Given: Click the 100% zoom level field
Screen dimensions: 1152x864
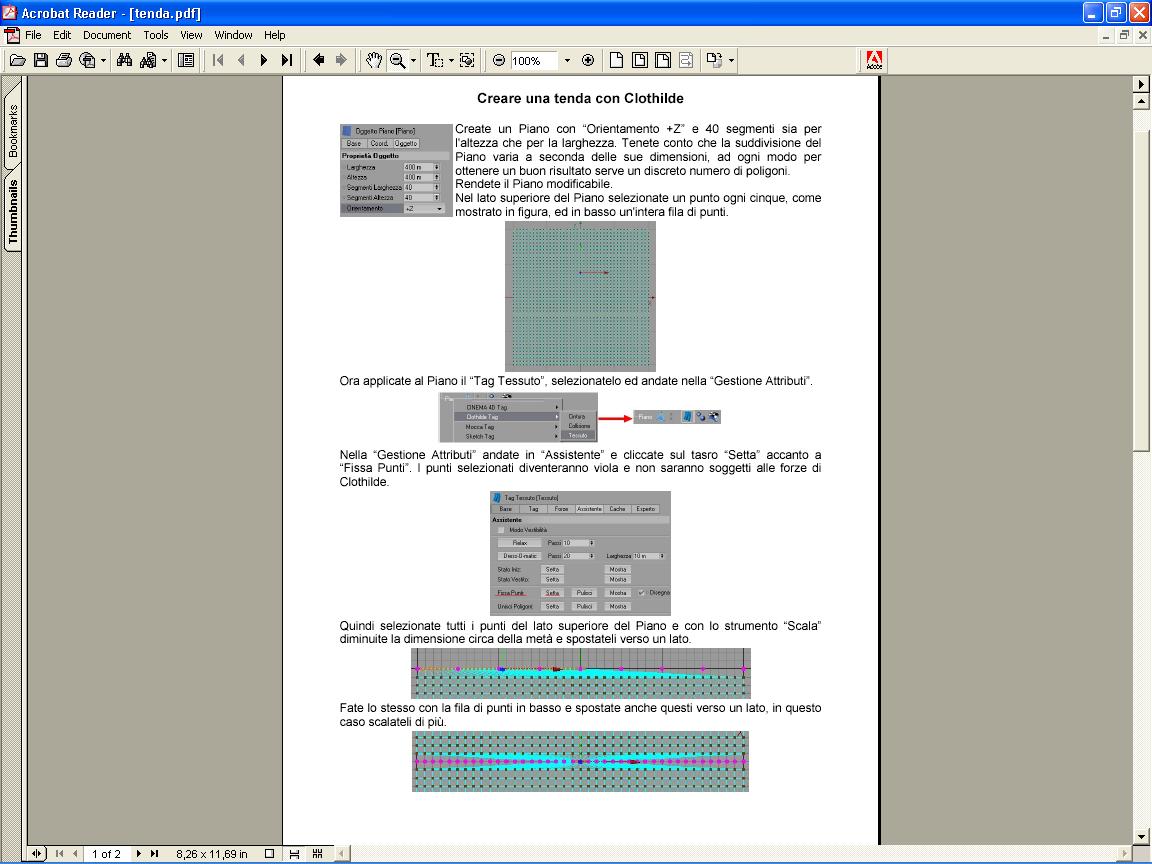Looking at the screenshot, I should [534, 60].
